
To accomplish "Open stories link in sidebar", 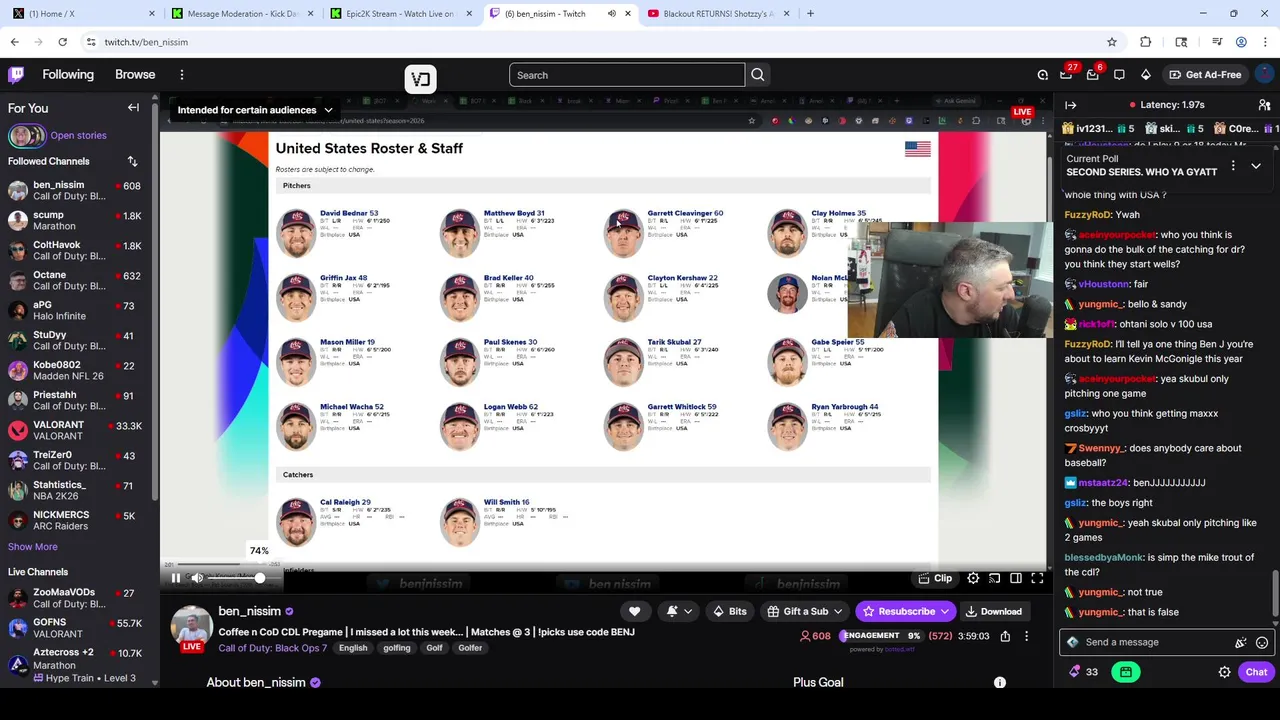I will 78,135.
